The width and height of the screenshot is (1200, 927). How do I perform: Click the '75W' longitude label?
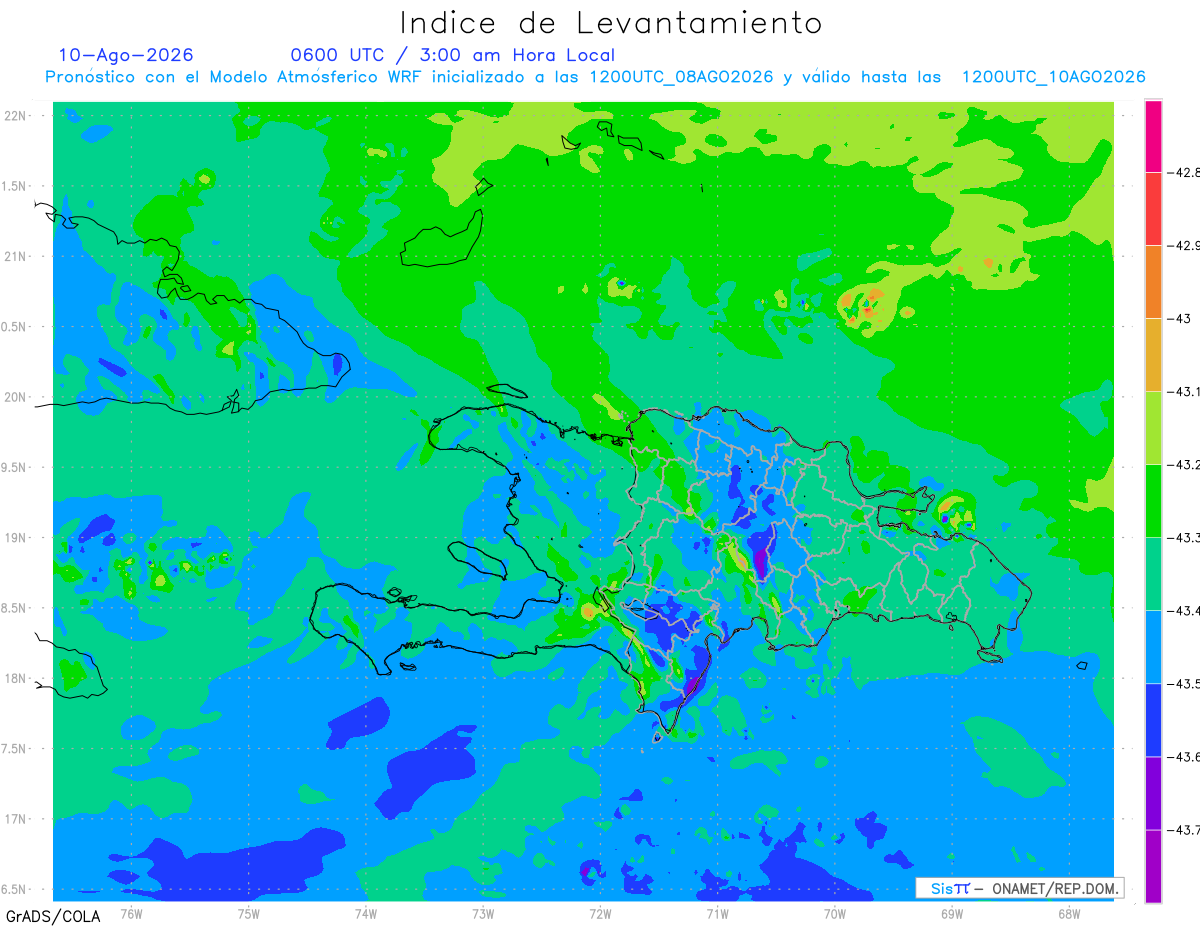tap(248, 913)
